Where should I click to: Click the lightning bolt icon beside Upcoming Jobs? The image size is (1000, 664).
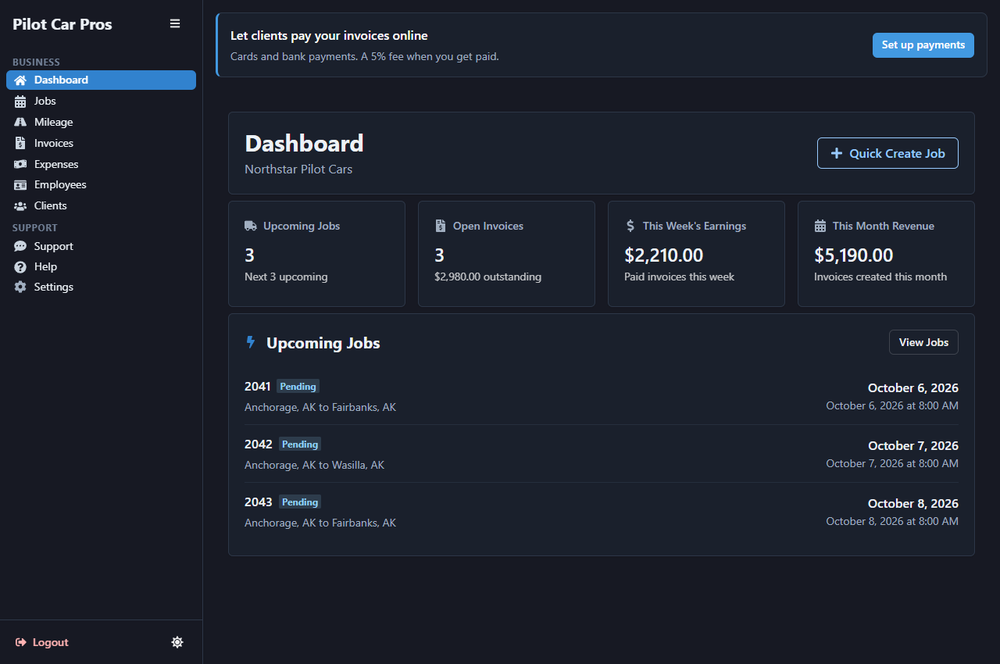(x=251, y=343)
